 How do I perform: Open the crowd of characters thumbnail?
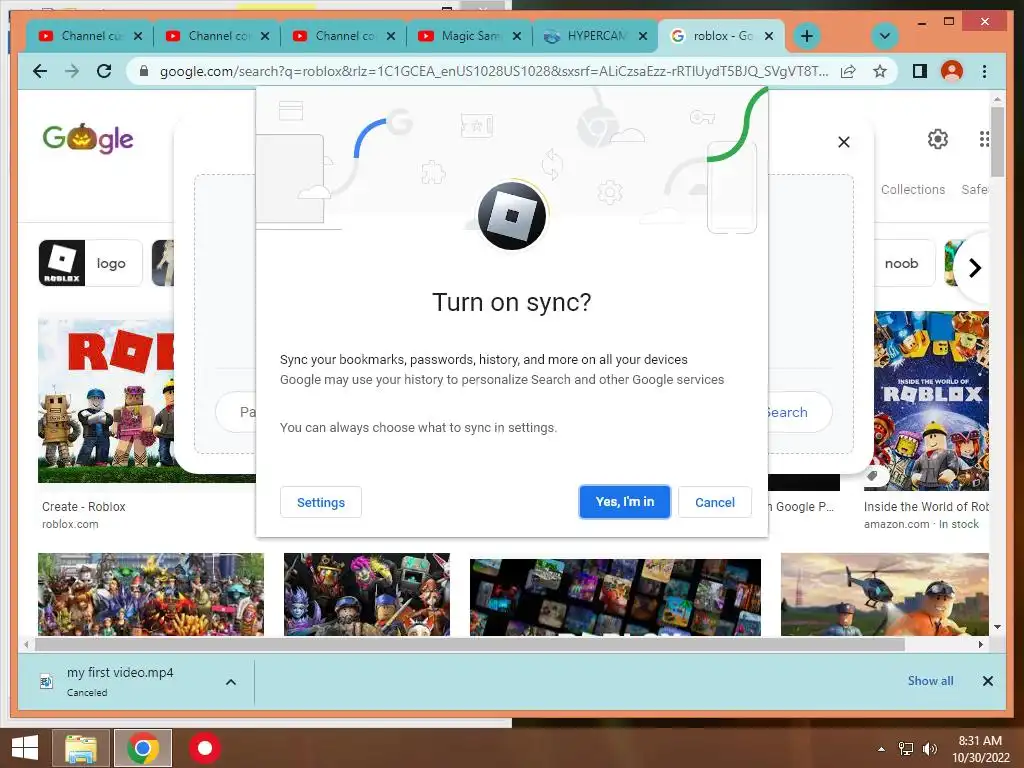(x=151, y=594)
